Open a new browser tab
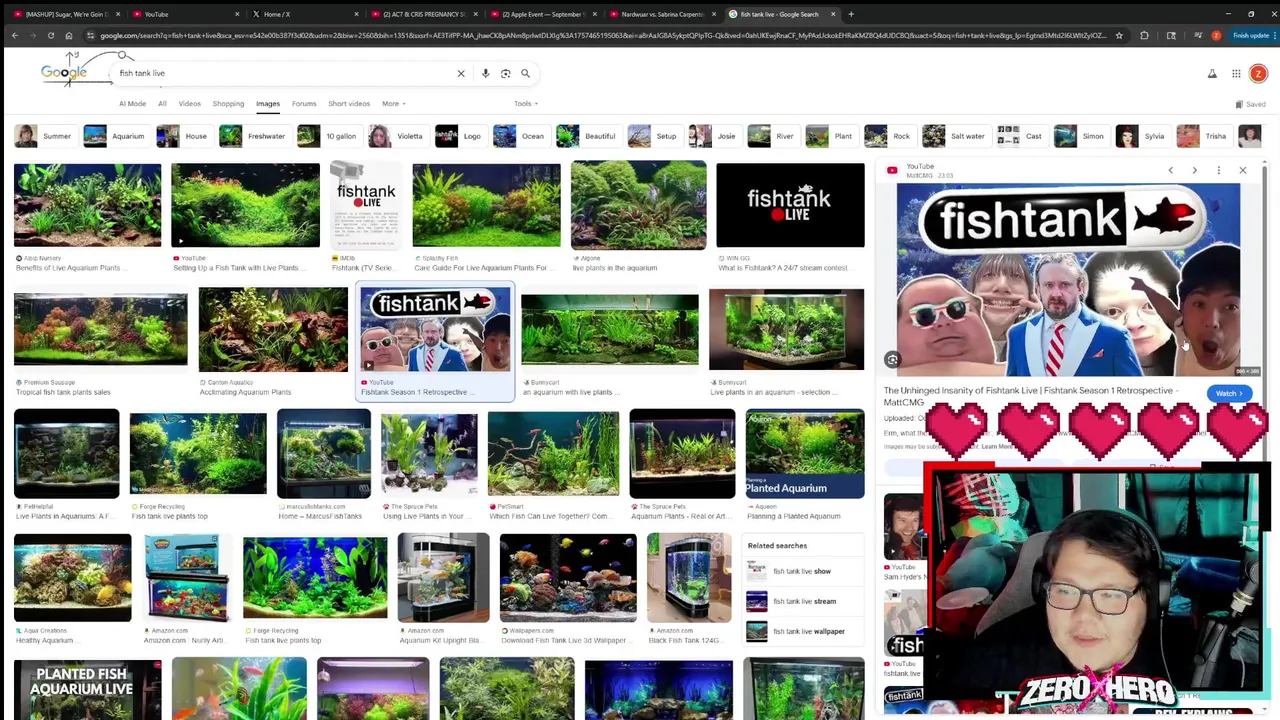 pyautogui.click(x=851, y=14)
